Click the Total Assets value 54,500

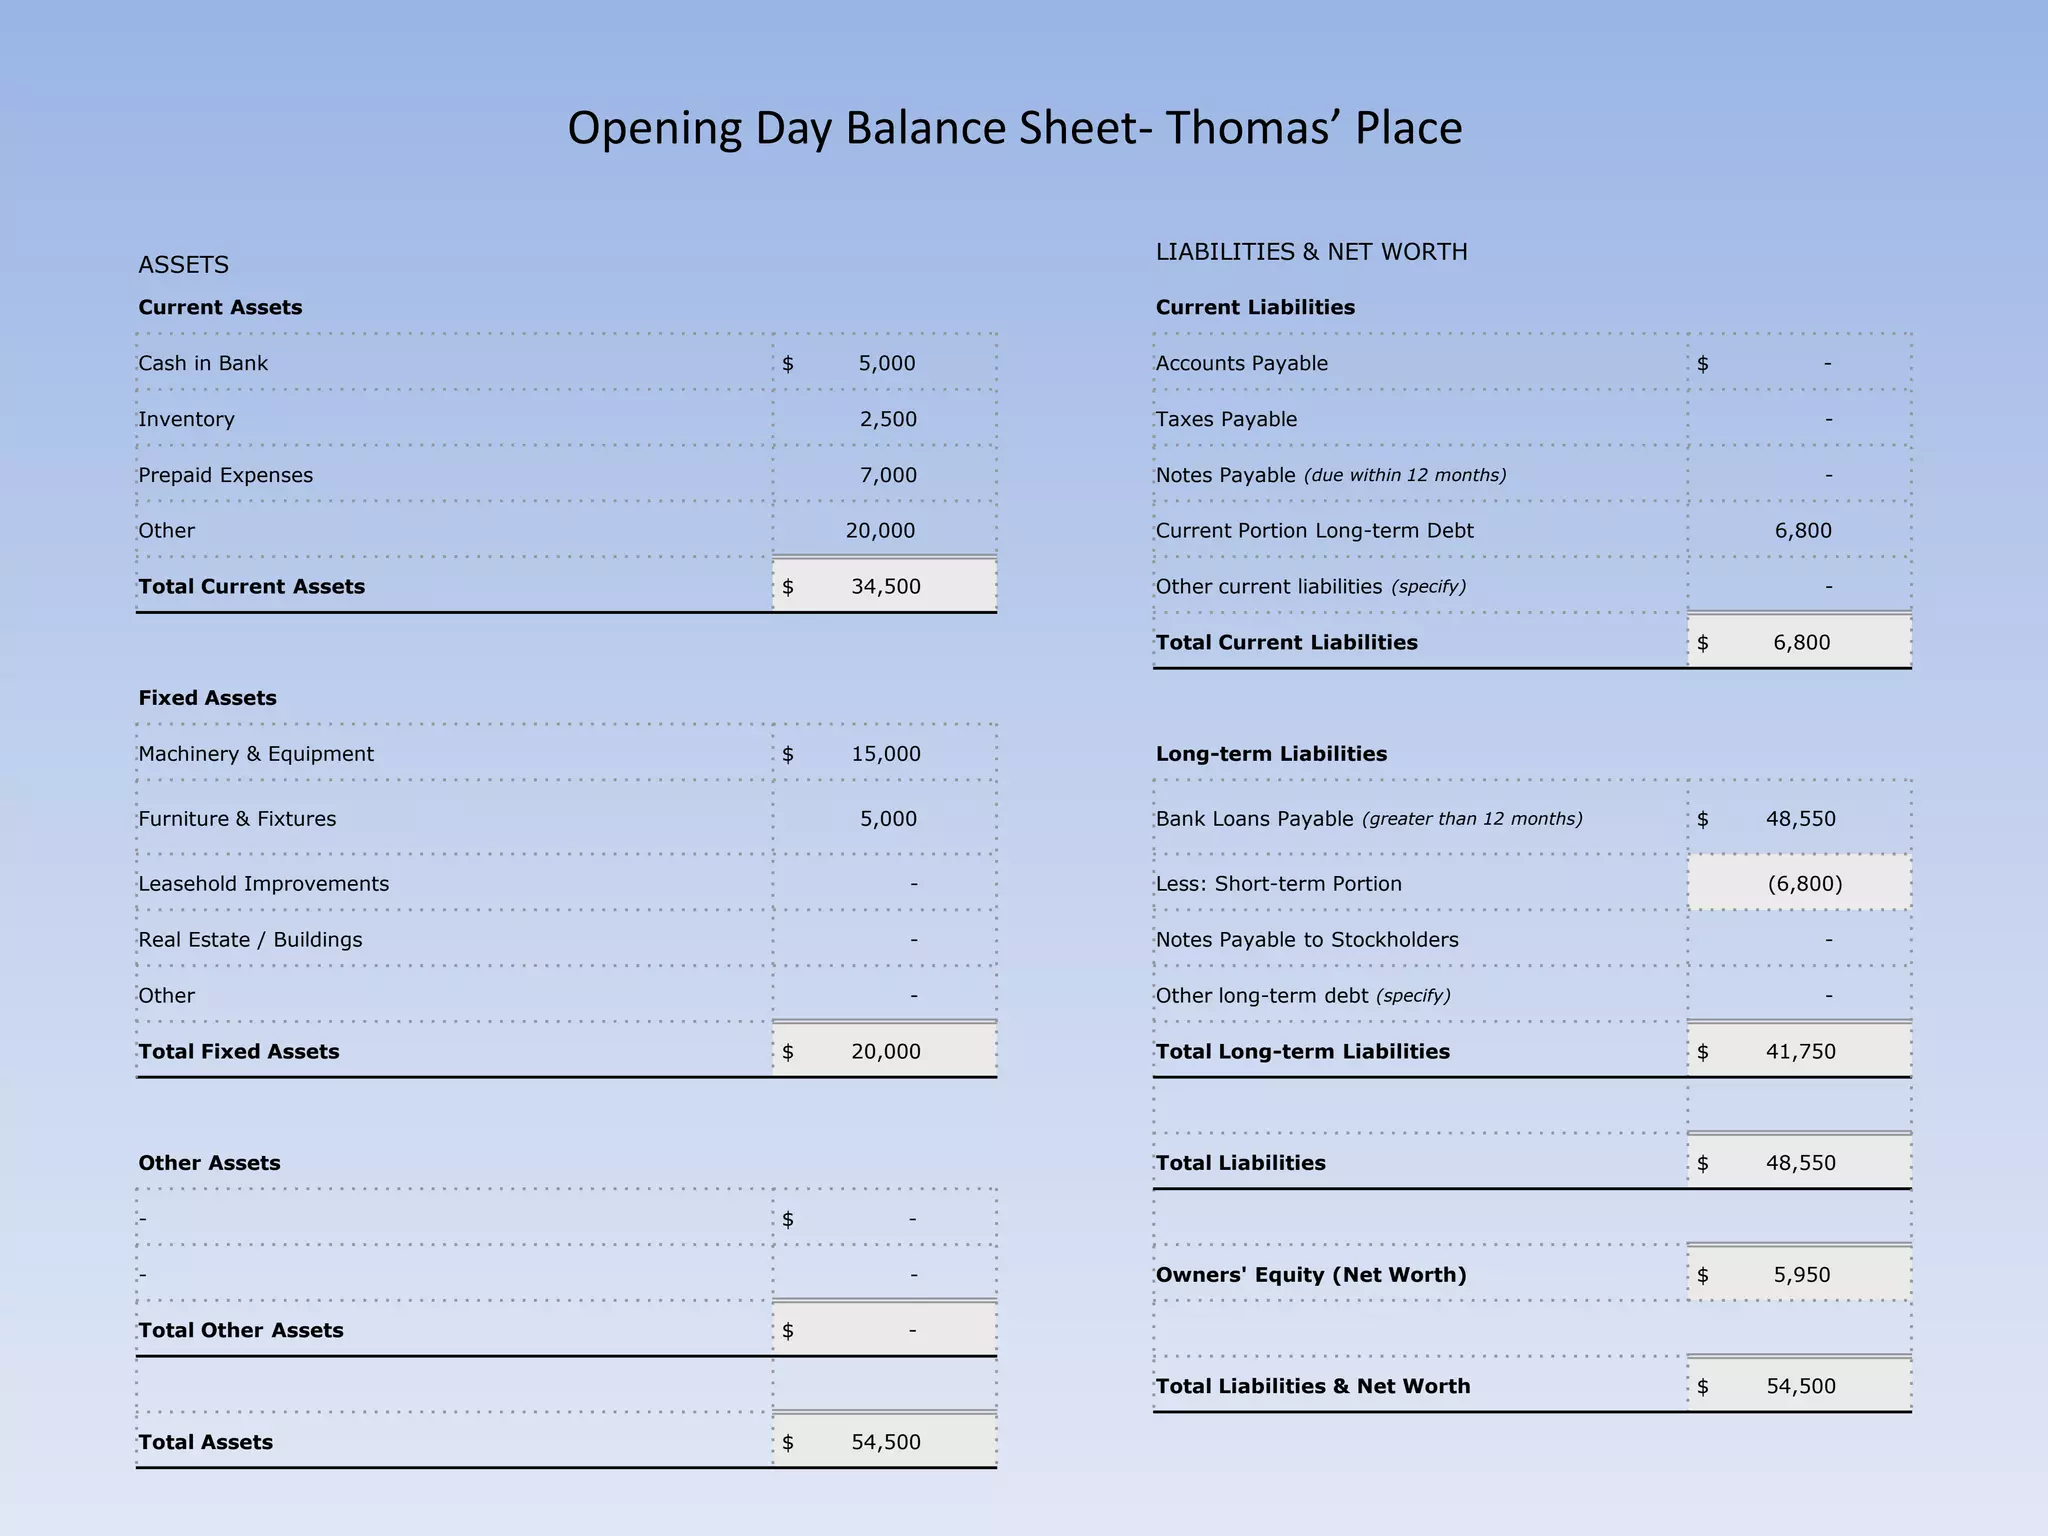tap(885, 1442)
